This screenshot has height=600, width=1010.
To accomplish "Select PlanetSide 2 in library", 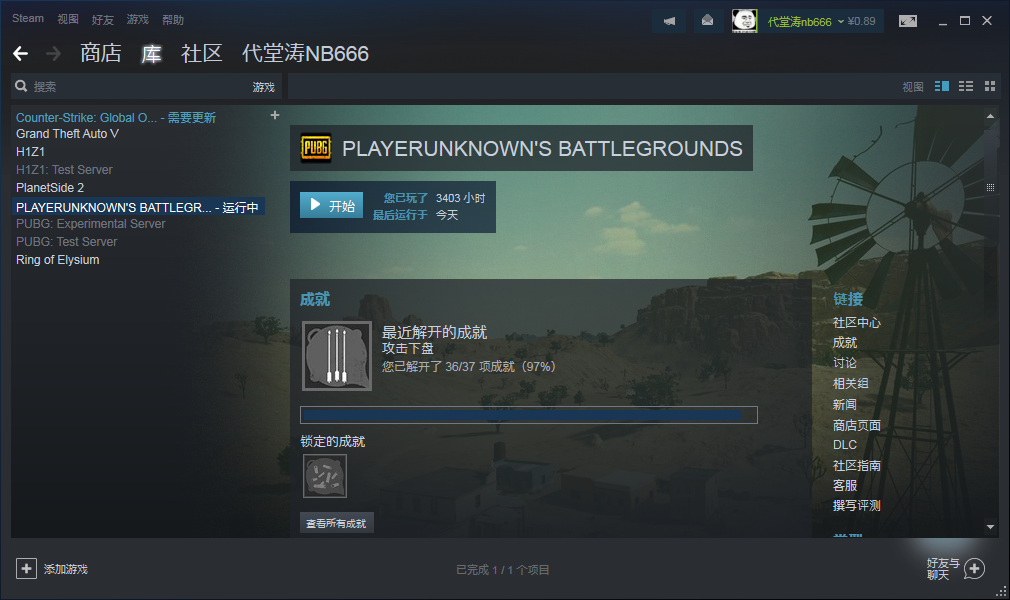I will click(50, 188).
